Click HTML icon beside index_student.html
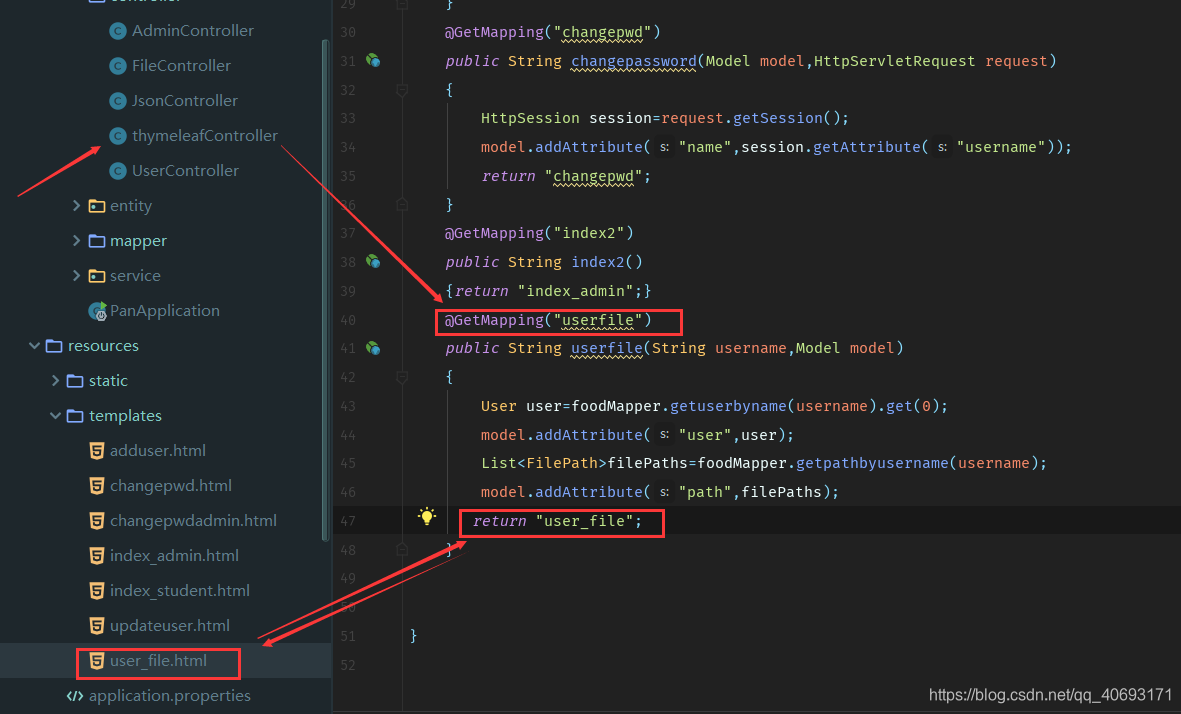Viewport: 1181px width, 714px height. click(96, 591)
